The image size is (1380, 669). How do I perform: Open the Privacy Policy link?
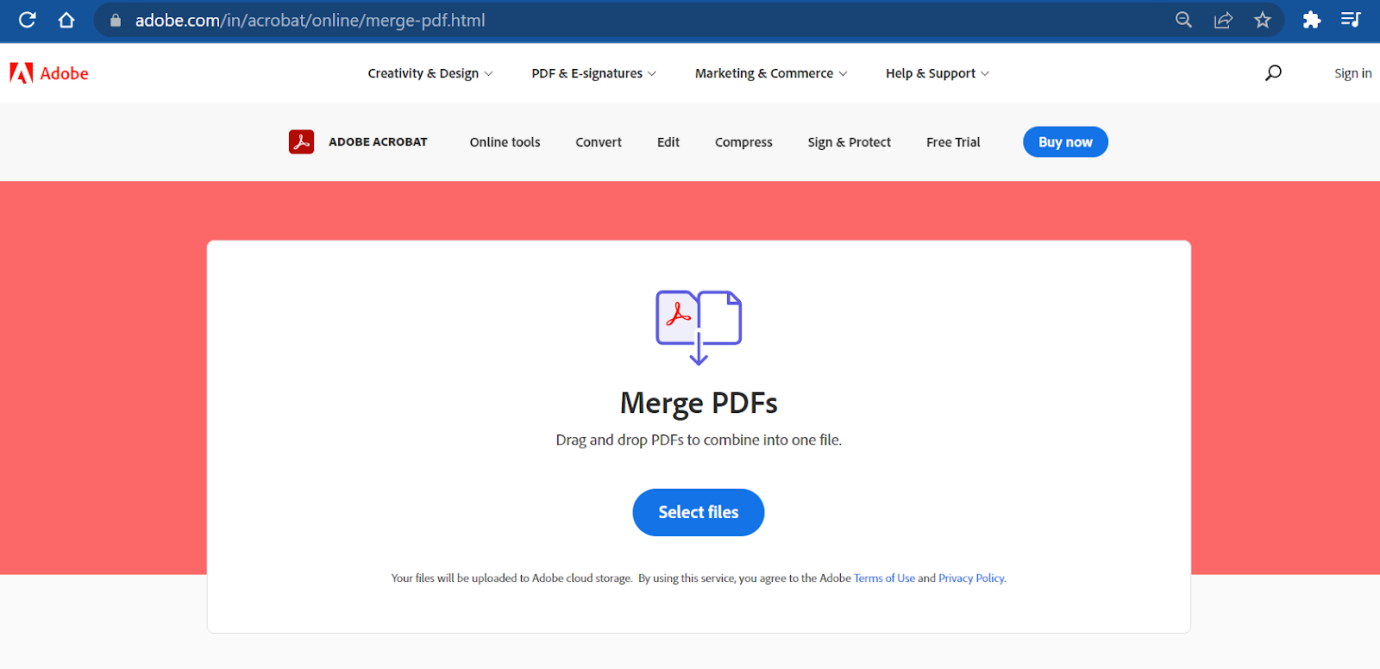coord(971,578)
